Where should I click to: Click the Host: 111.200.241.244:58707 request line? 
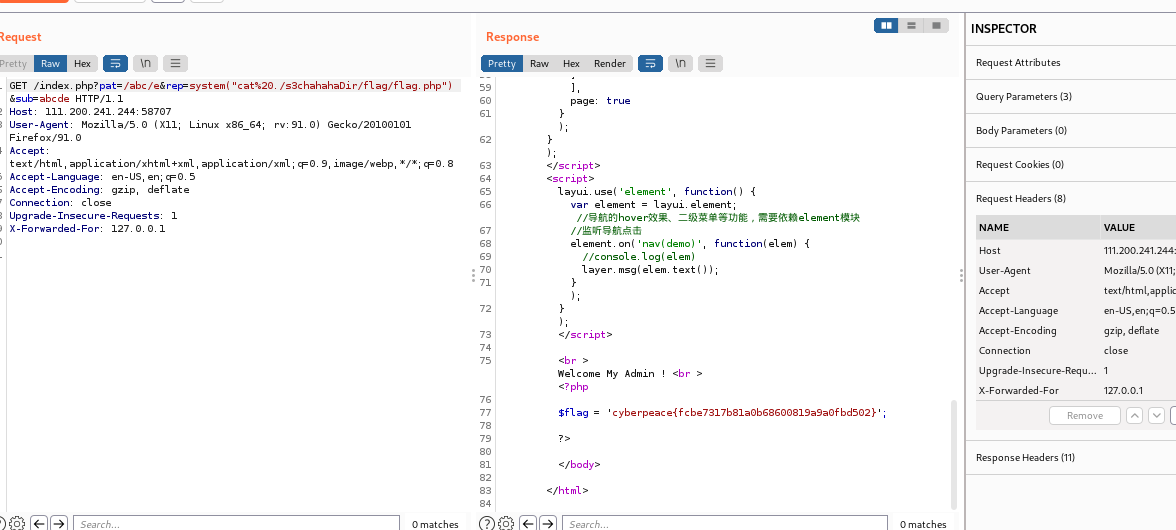pyautogui.click(x=90, y=112)
